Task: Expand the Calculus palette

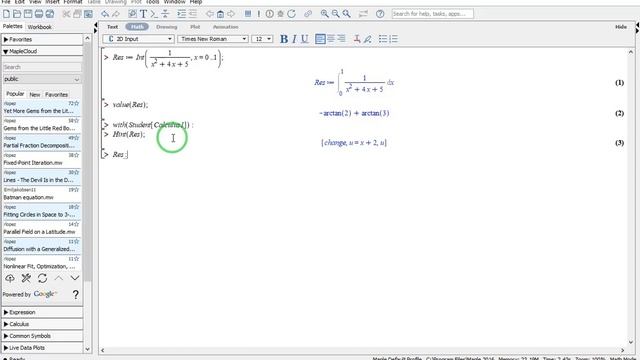Action: tap(42, 324)
